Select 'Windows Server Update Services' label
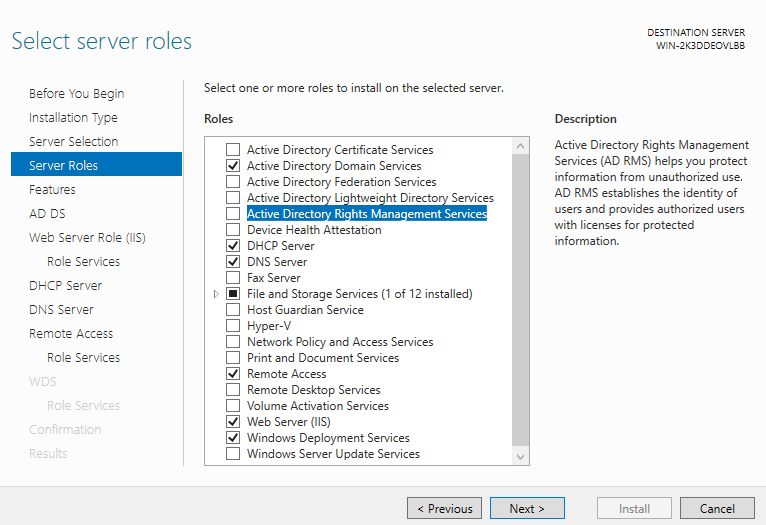 point(333,454)
